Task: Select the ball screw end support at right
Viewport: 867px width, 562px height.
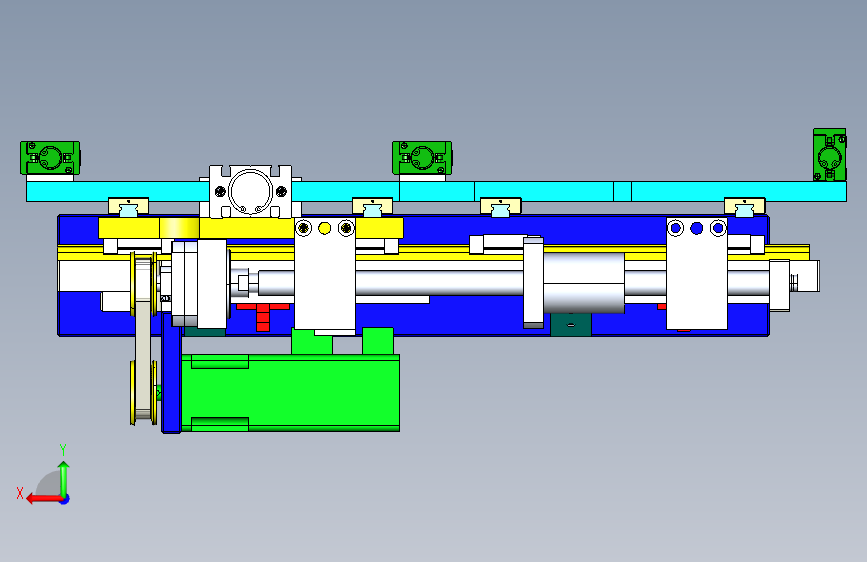Action: (x=780, y=285)
